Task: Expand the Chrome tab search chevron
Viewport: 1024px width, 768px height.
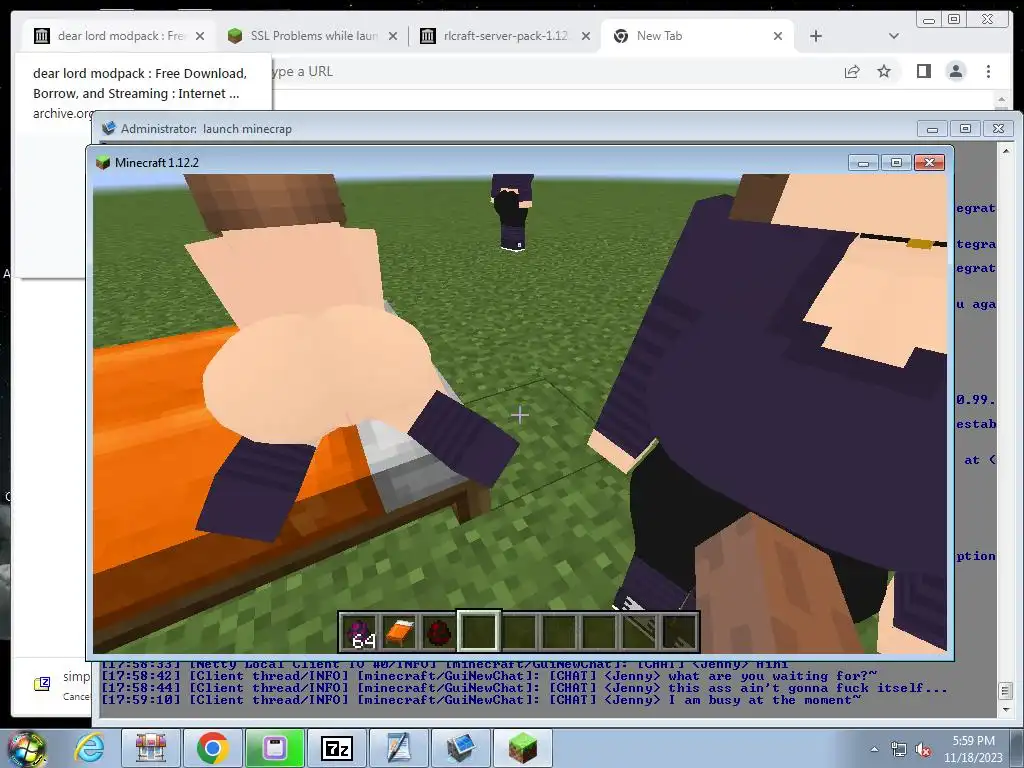Action: (x=894, y=36)
